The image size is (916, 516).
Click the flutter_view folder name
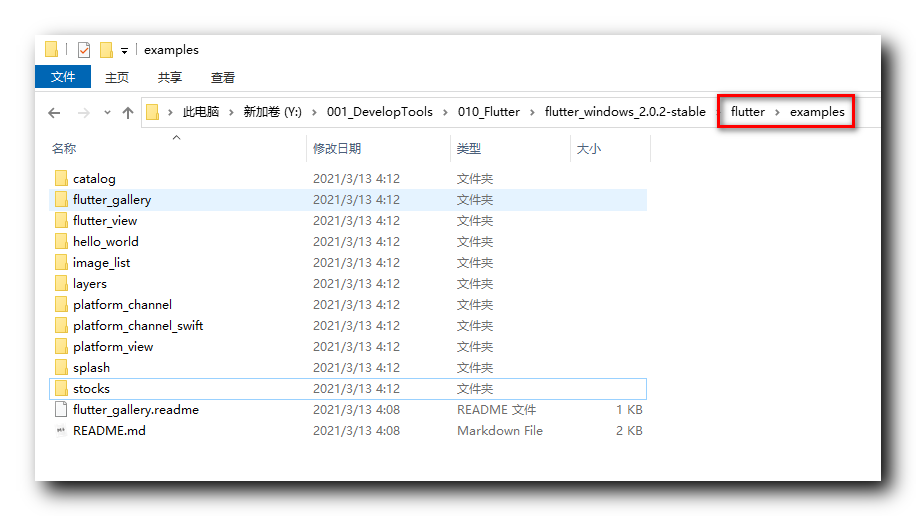pos(105,221)
